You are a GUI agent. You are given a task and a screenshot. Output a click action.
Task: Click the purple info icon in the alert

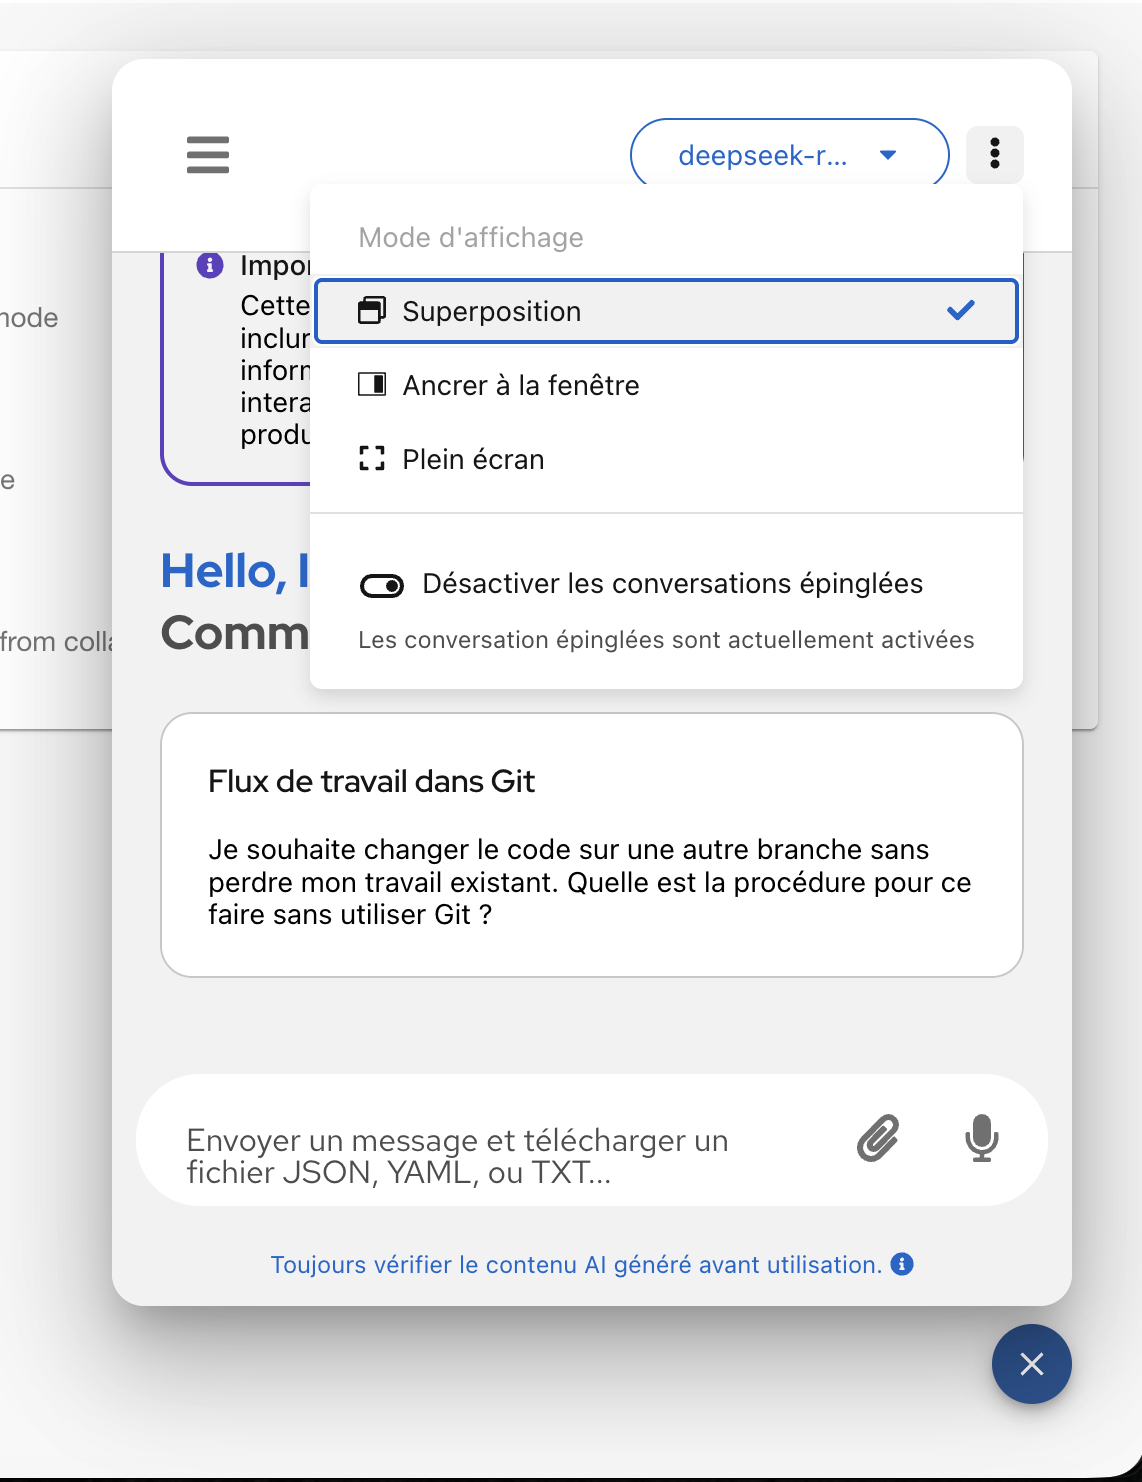click(x=210, y=265)
